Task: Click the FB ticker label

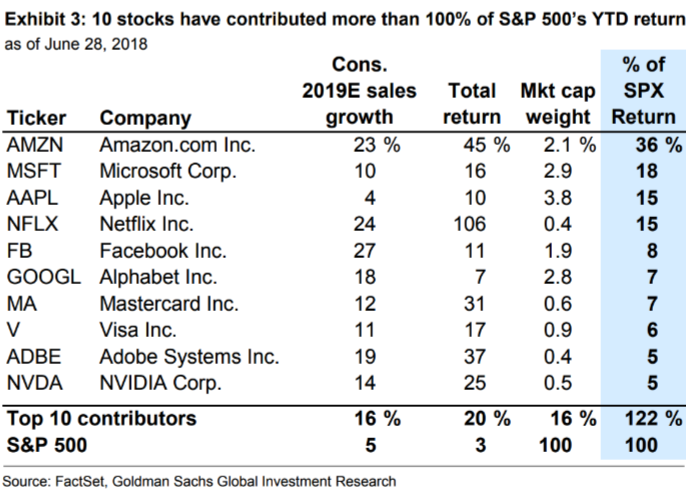Action: [19, 251]
